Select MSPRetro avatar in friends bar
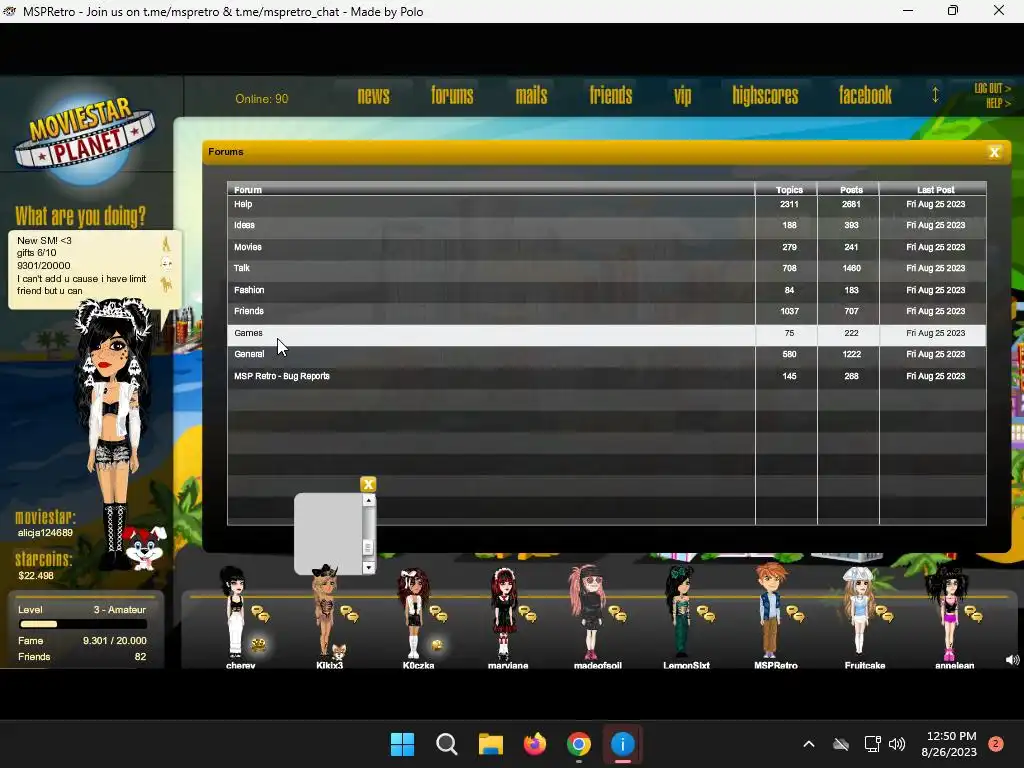The width and height of the screenshot is (1024, 768). [x=771, y=610]
